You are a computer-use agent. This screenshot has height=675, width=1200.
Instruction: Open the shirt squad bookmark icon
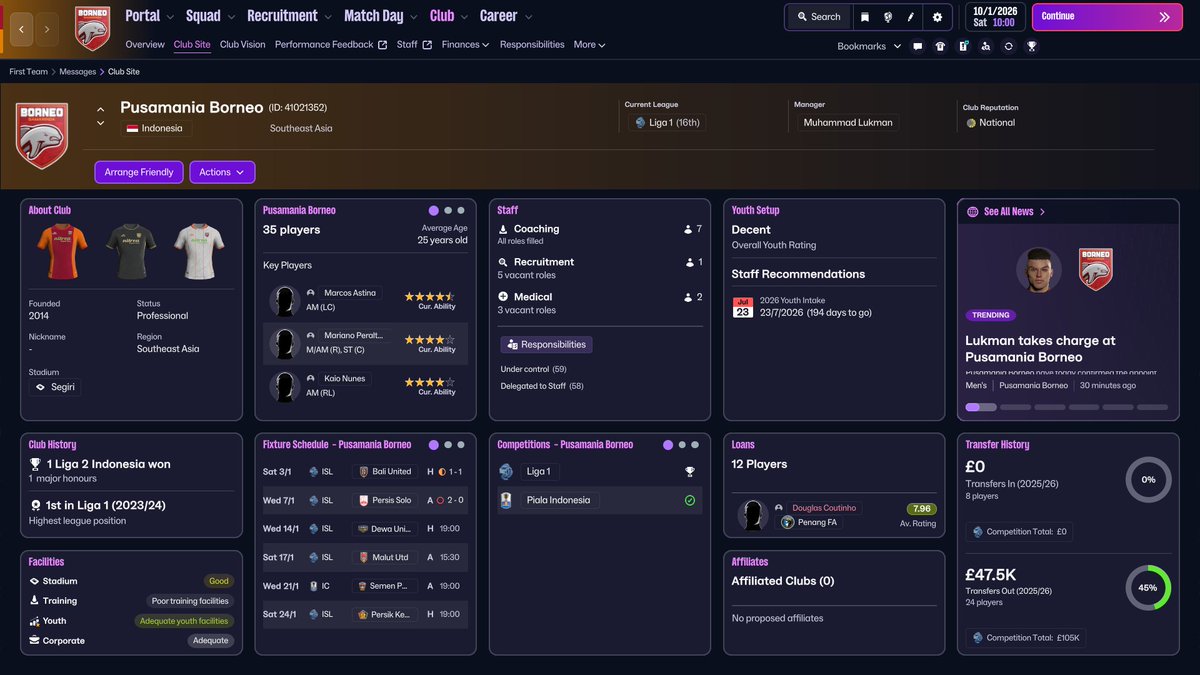click(x=940, y=46)
